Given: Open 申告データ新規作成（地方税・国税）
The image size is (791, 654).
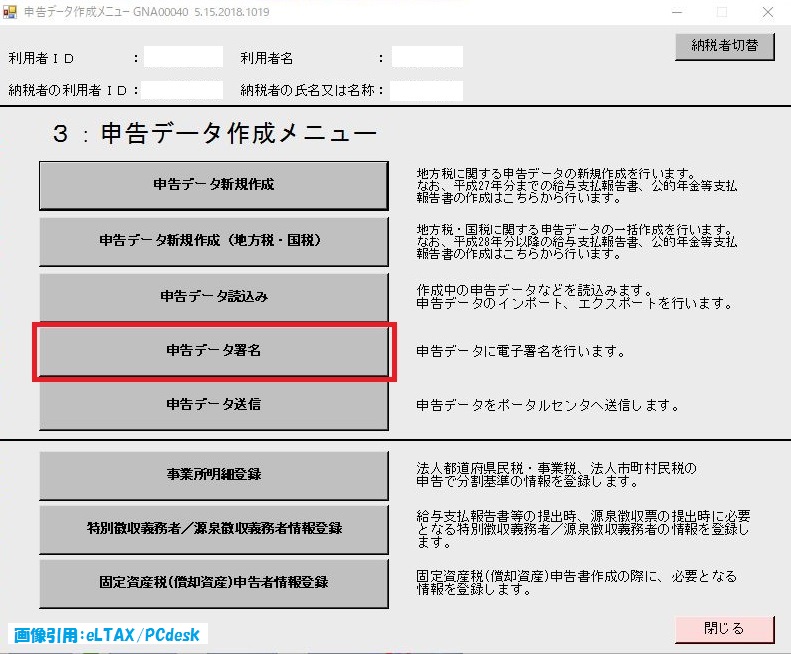Looking at the screenshot, I should (213, 241).
